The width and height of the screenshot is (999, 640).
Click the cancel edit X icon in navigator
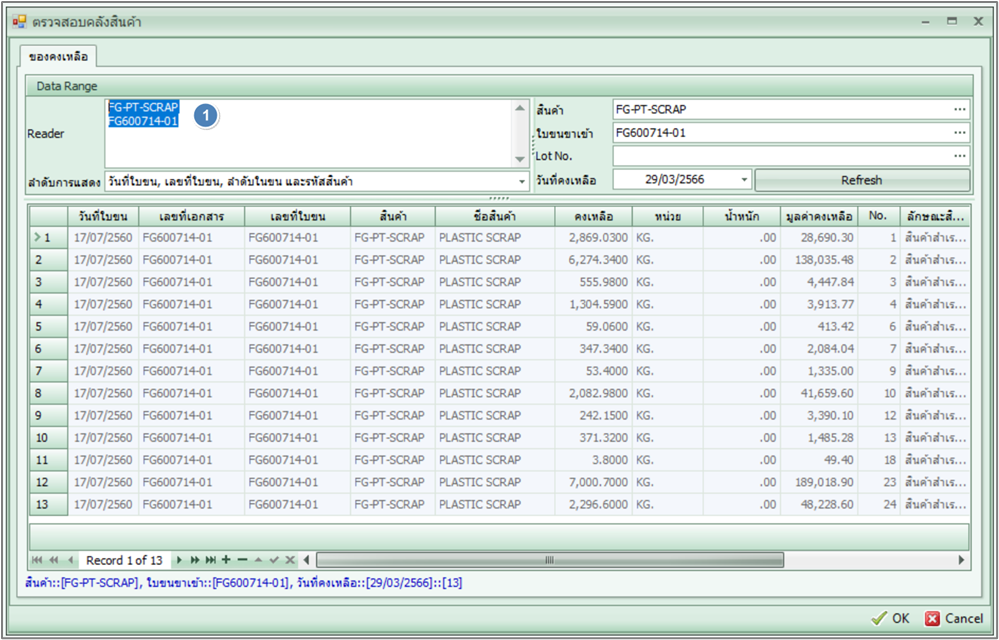coord(290,560)
